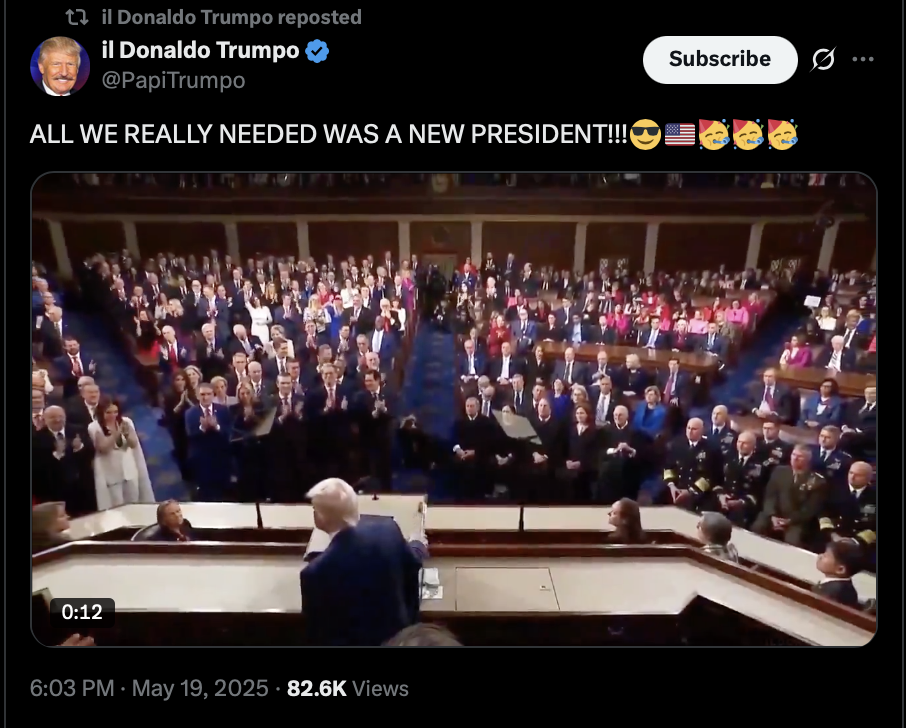
Task: Open the 82.6K Views count
Action: tap(348, 688)
